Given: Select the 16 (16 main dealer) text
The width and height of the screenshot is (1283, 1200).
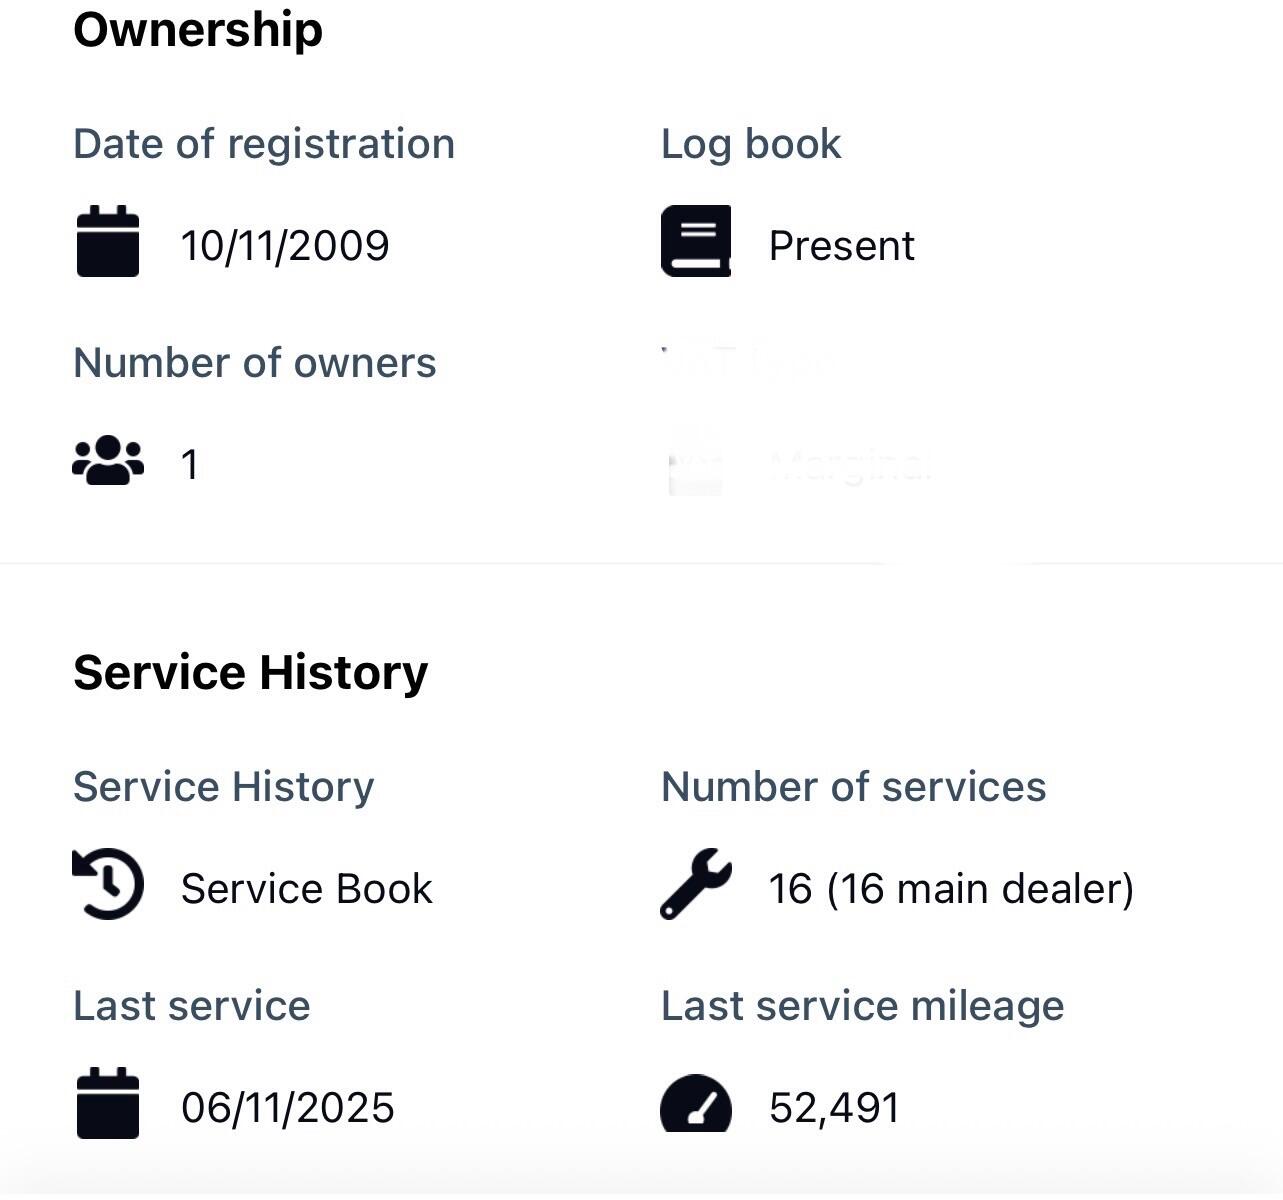Looking at the screenshot, I should pyautogui.click(x=951, y=889).
